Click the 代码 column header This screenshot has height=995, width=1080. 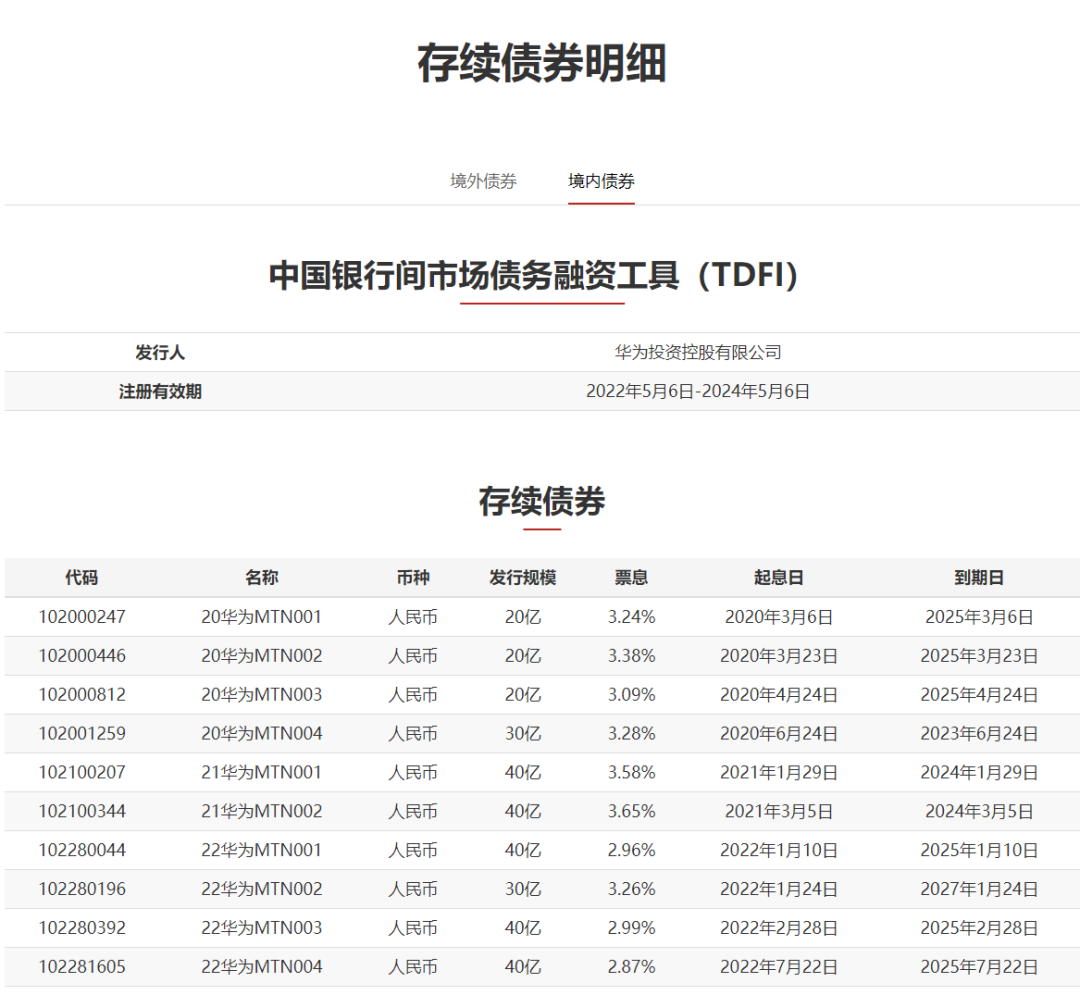point(81,578)
